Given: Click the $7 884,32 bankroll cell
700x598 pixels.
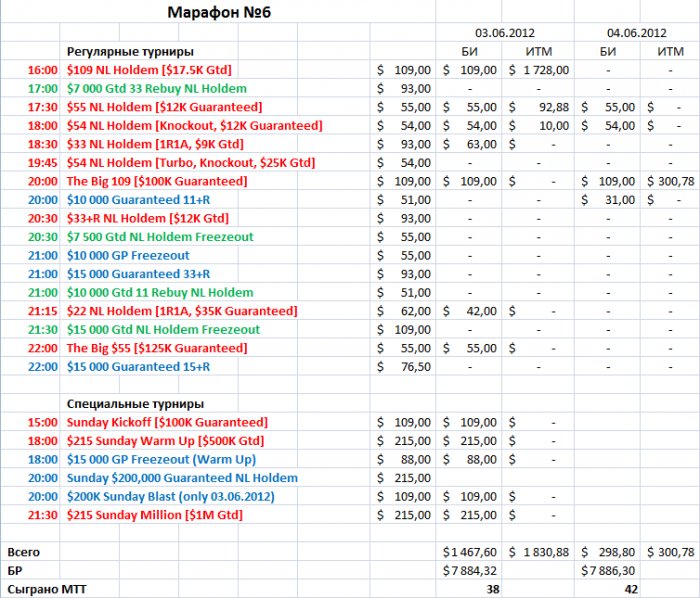Looking at the screenshot, I should pyautogui.click(x=470, y=571).
